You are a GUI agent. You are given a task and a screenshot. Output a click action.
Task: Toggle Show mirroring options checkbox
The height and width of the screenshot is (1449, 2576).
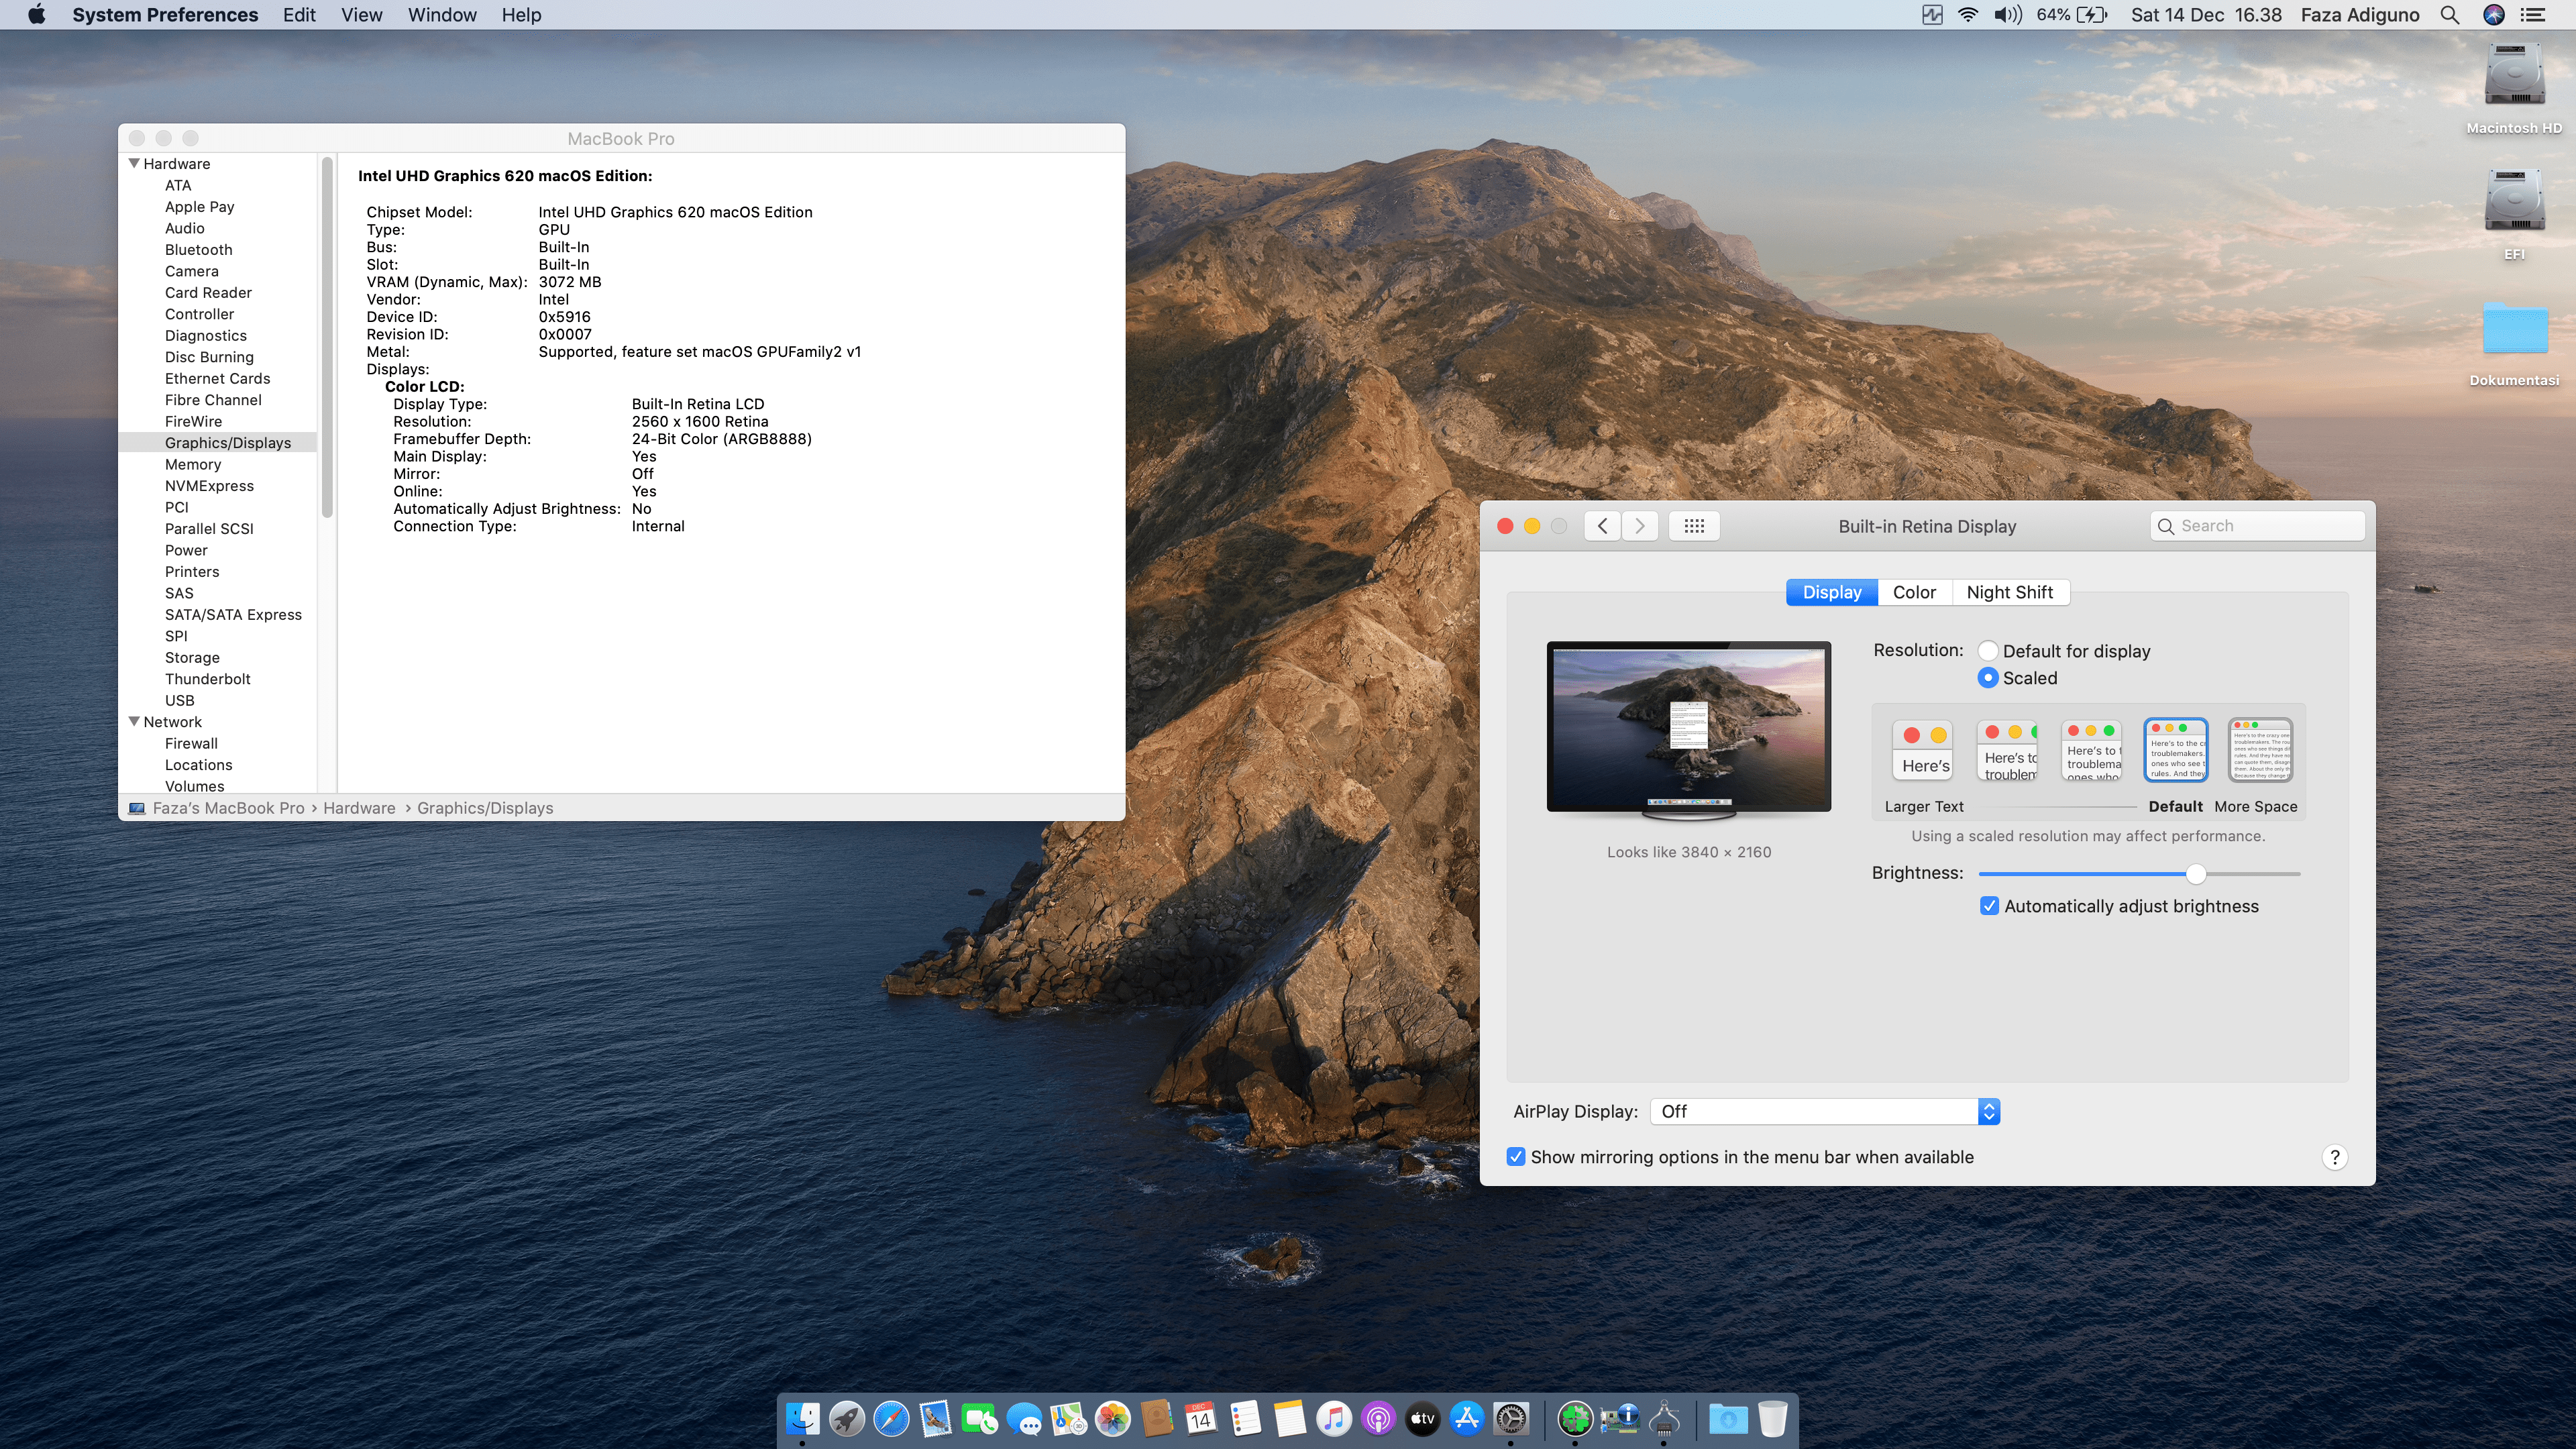1516,1157
